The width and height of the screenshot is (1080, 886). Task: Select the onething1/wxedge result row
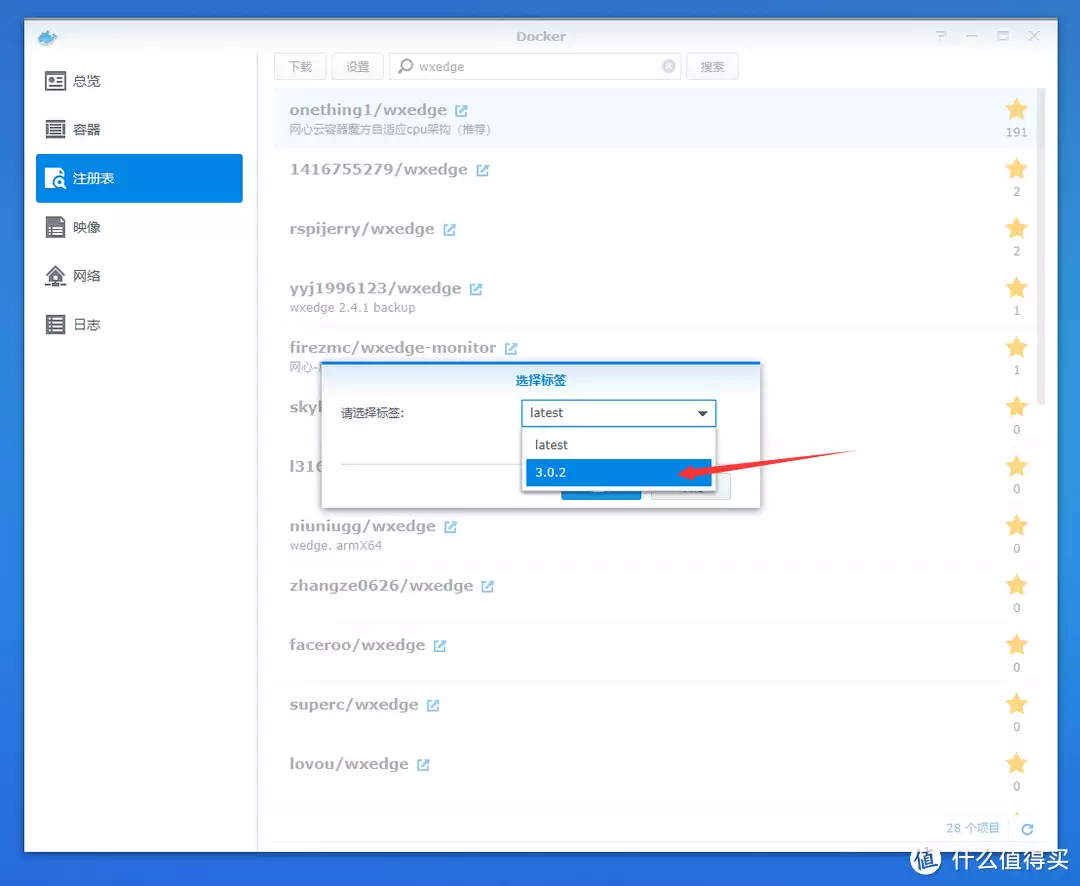coord(654,118)
